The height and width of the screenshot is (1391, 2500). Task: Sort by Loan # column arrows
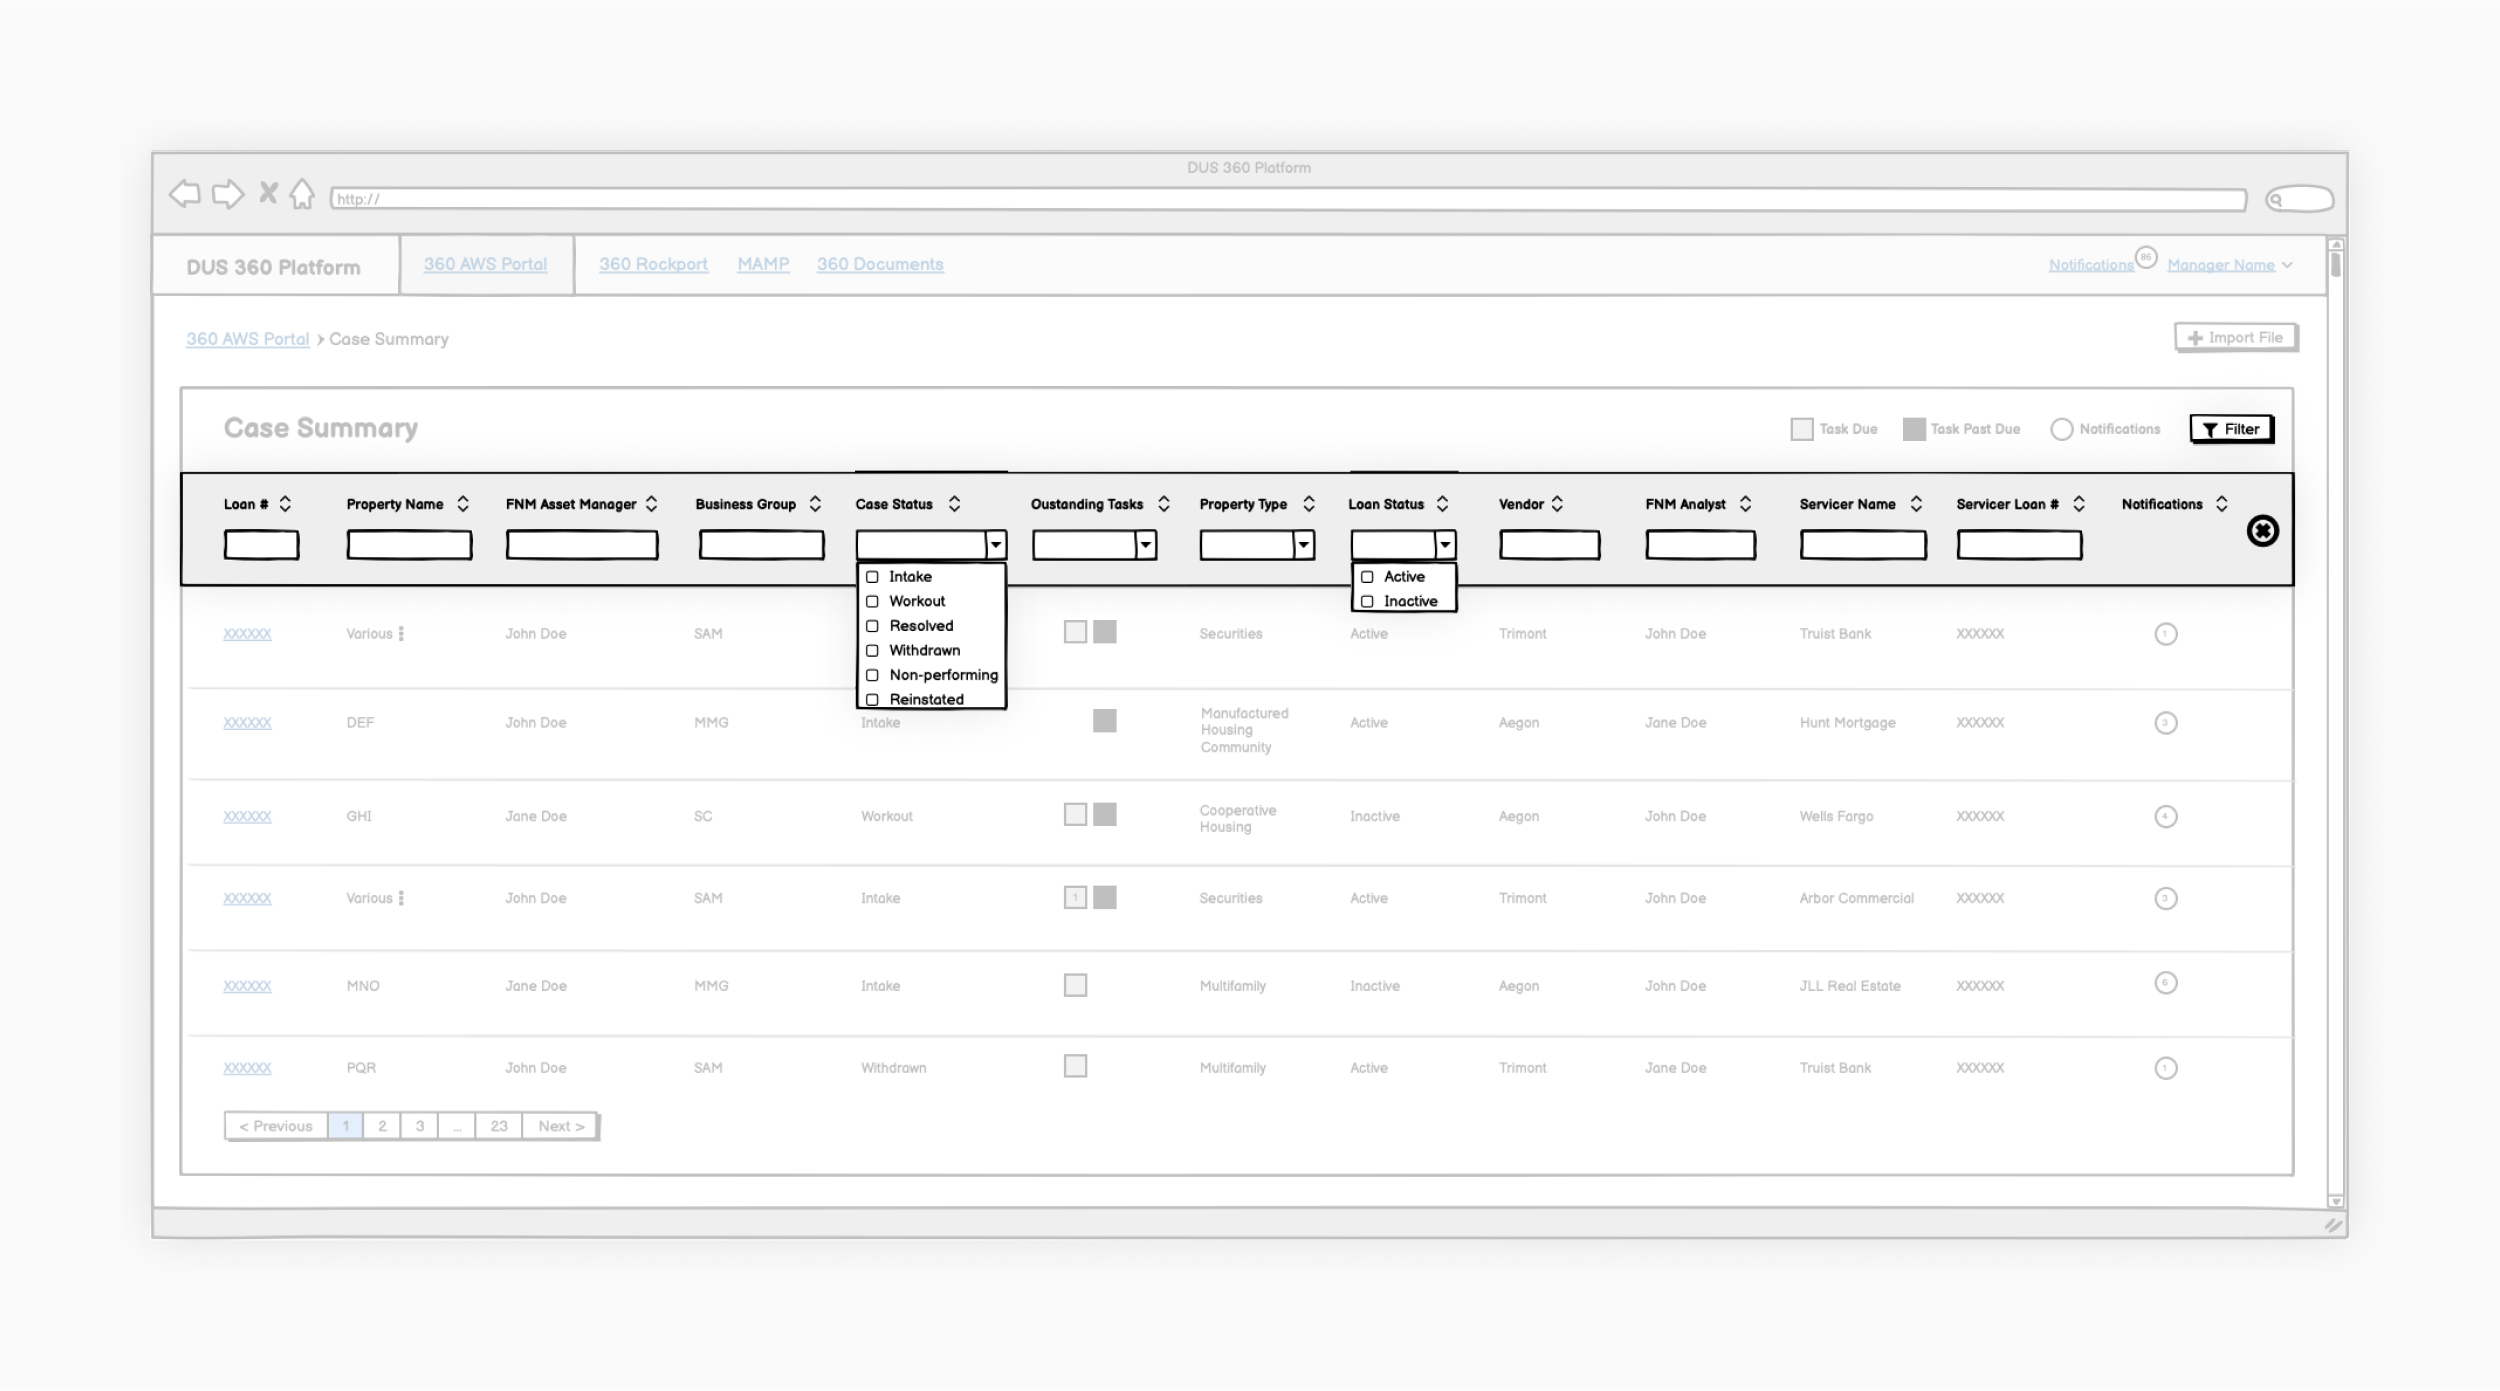pyautogui.click(x=285, y=504)
